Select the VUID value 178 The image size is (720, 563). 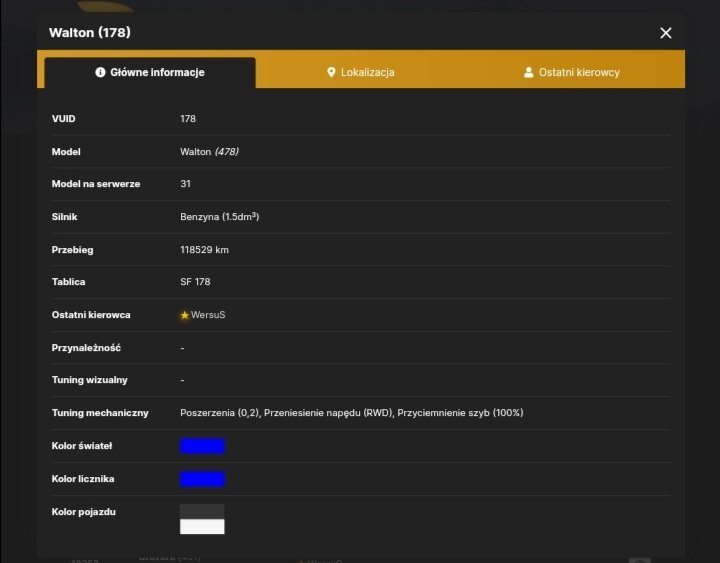point(188,118)
